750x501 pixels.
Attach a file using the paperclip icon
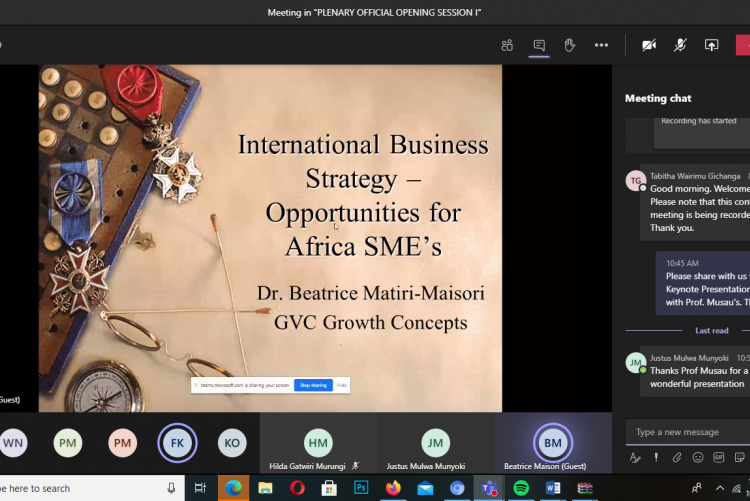click(677, 458)
